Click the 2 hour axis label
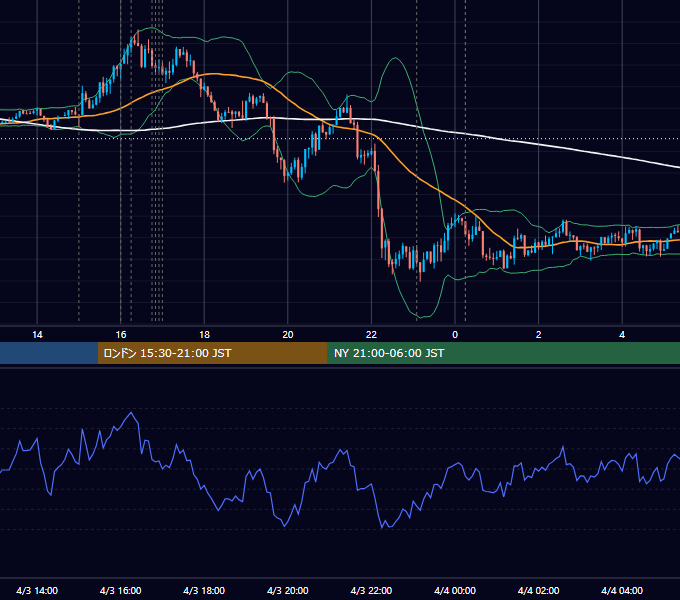The height and width of the screenshot is (600, 680). coord(539,335)
